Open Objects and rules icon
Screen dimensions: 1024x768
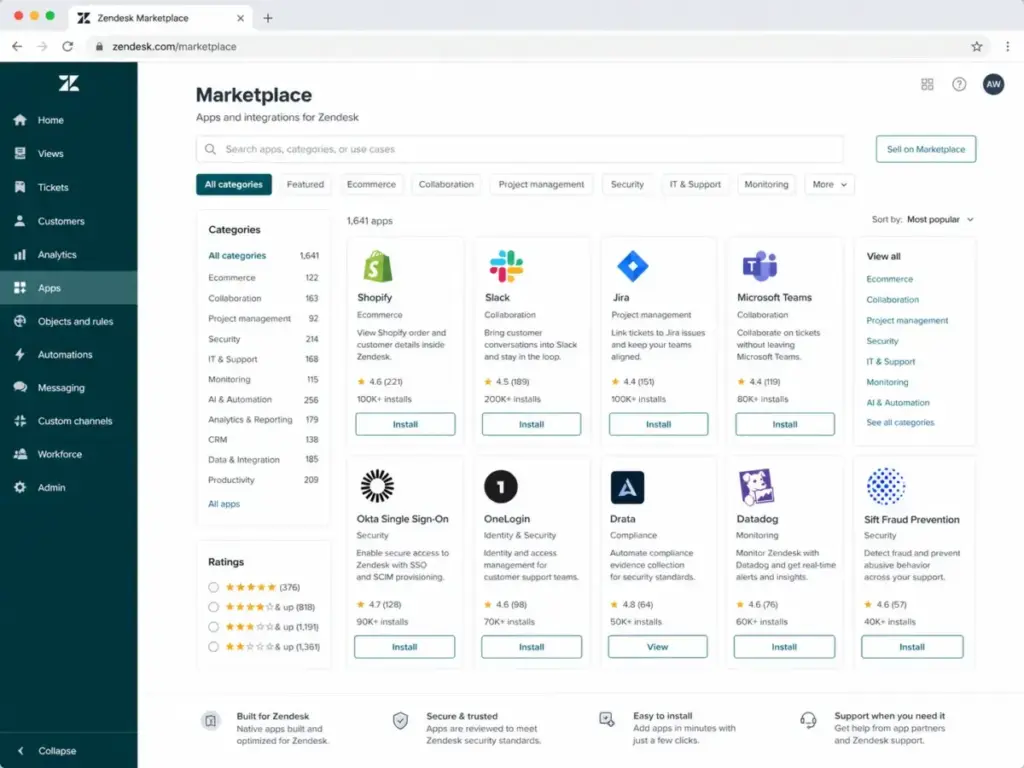point(20,321)
